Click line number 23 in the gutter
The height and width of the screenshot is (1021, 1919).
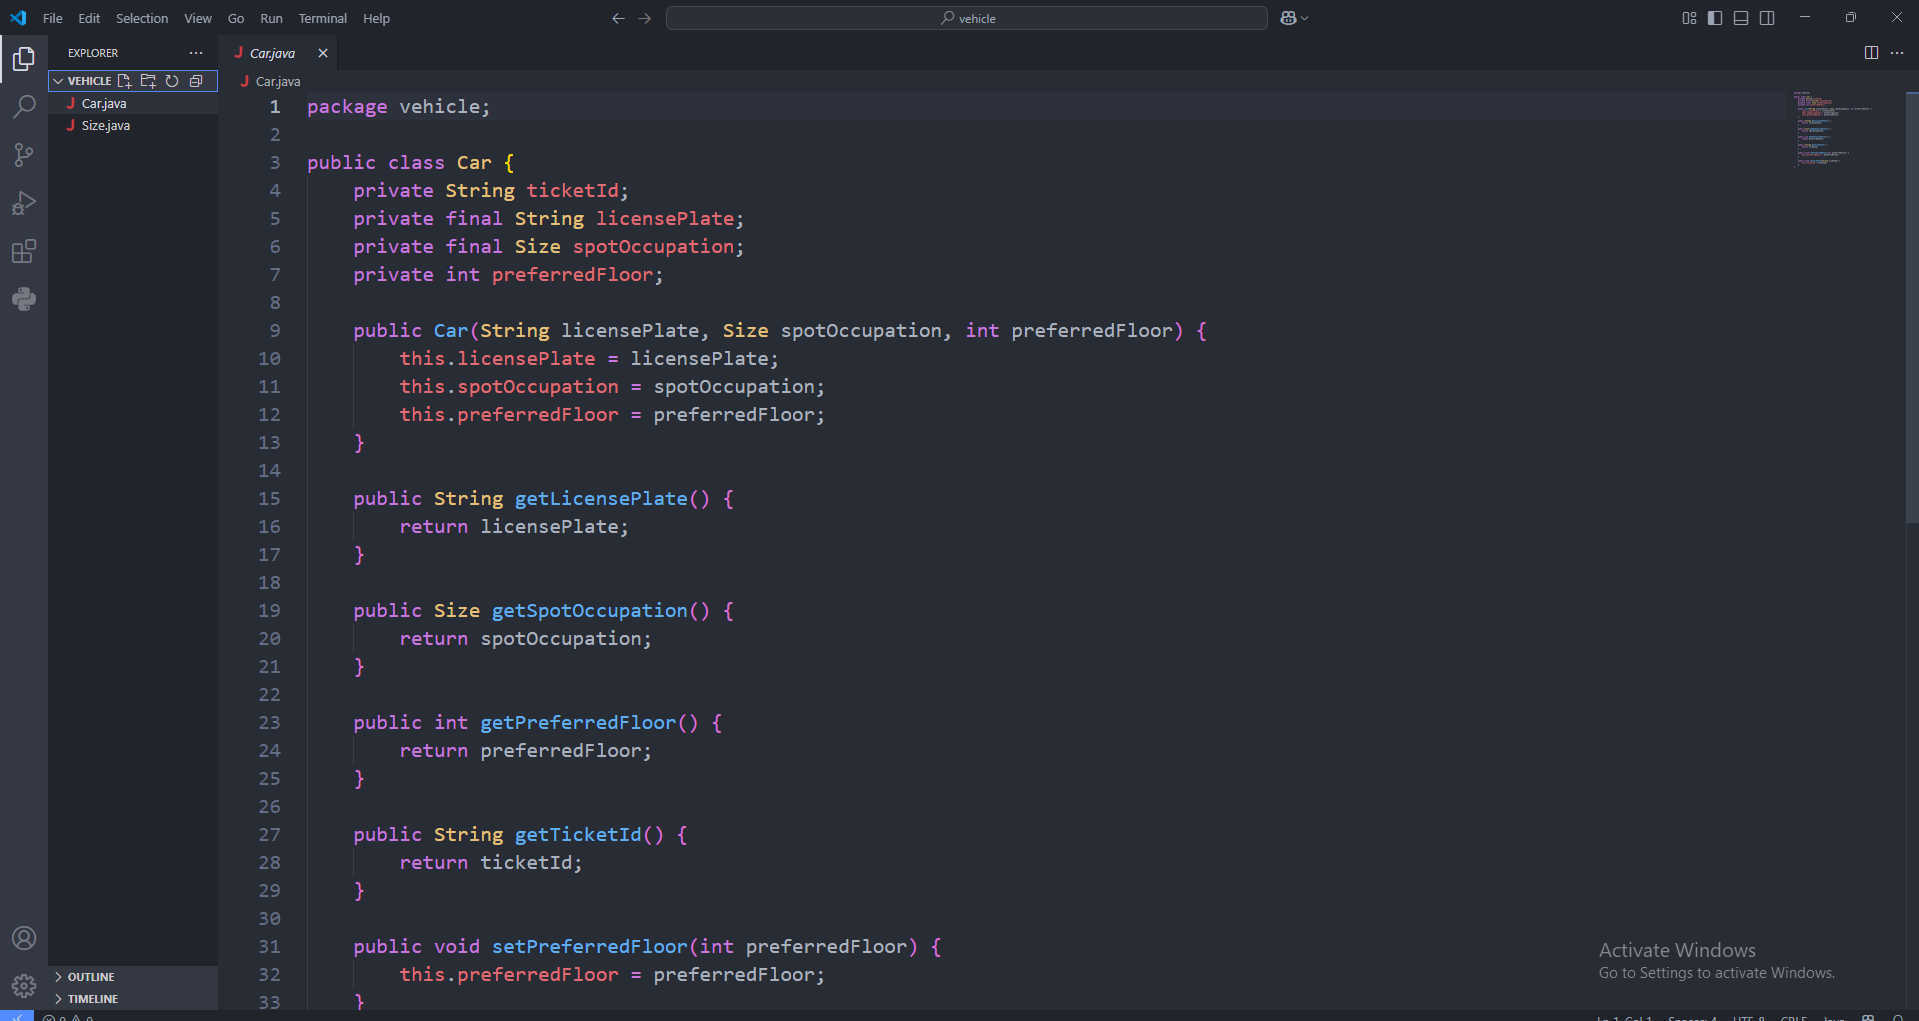coord(270,723)
